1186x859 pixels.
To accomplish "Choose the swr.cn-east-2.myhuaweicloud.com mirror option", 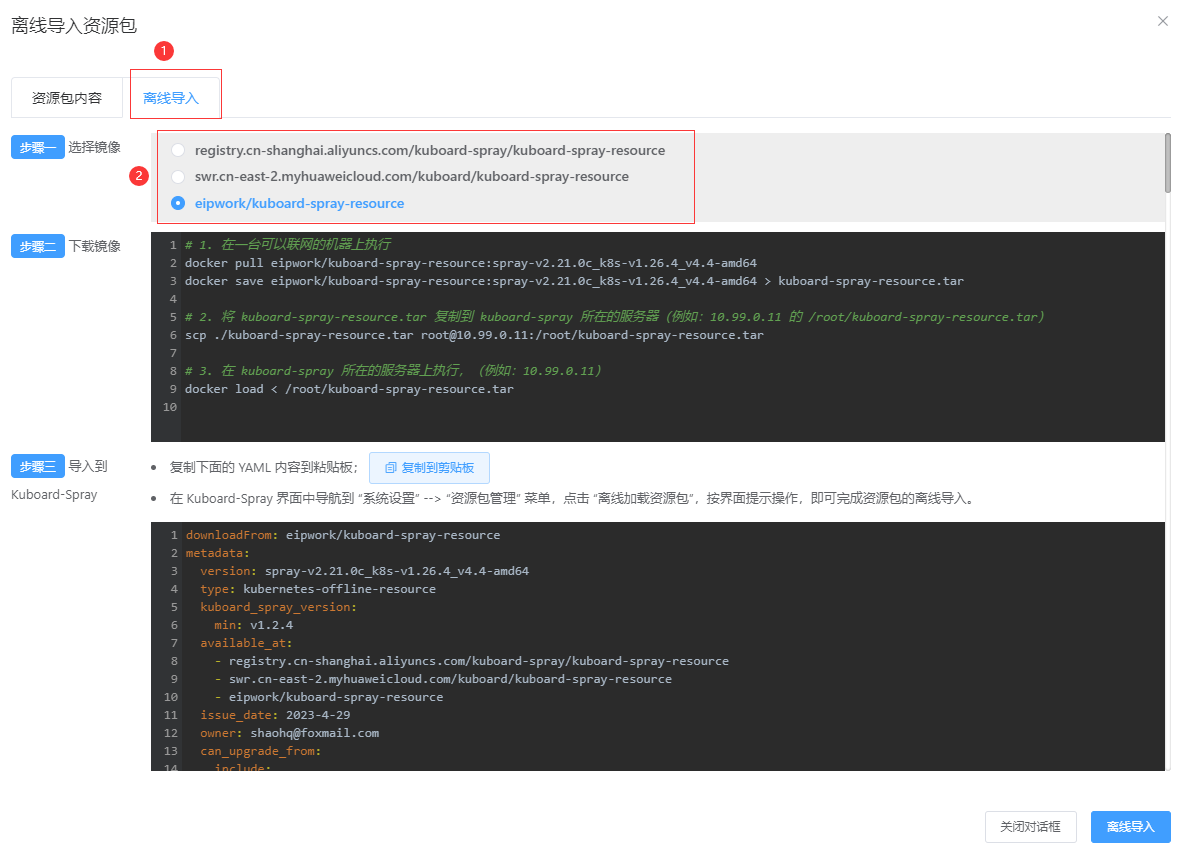I will point(178,176).
